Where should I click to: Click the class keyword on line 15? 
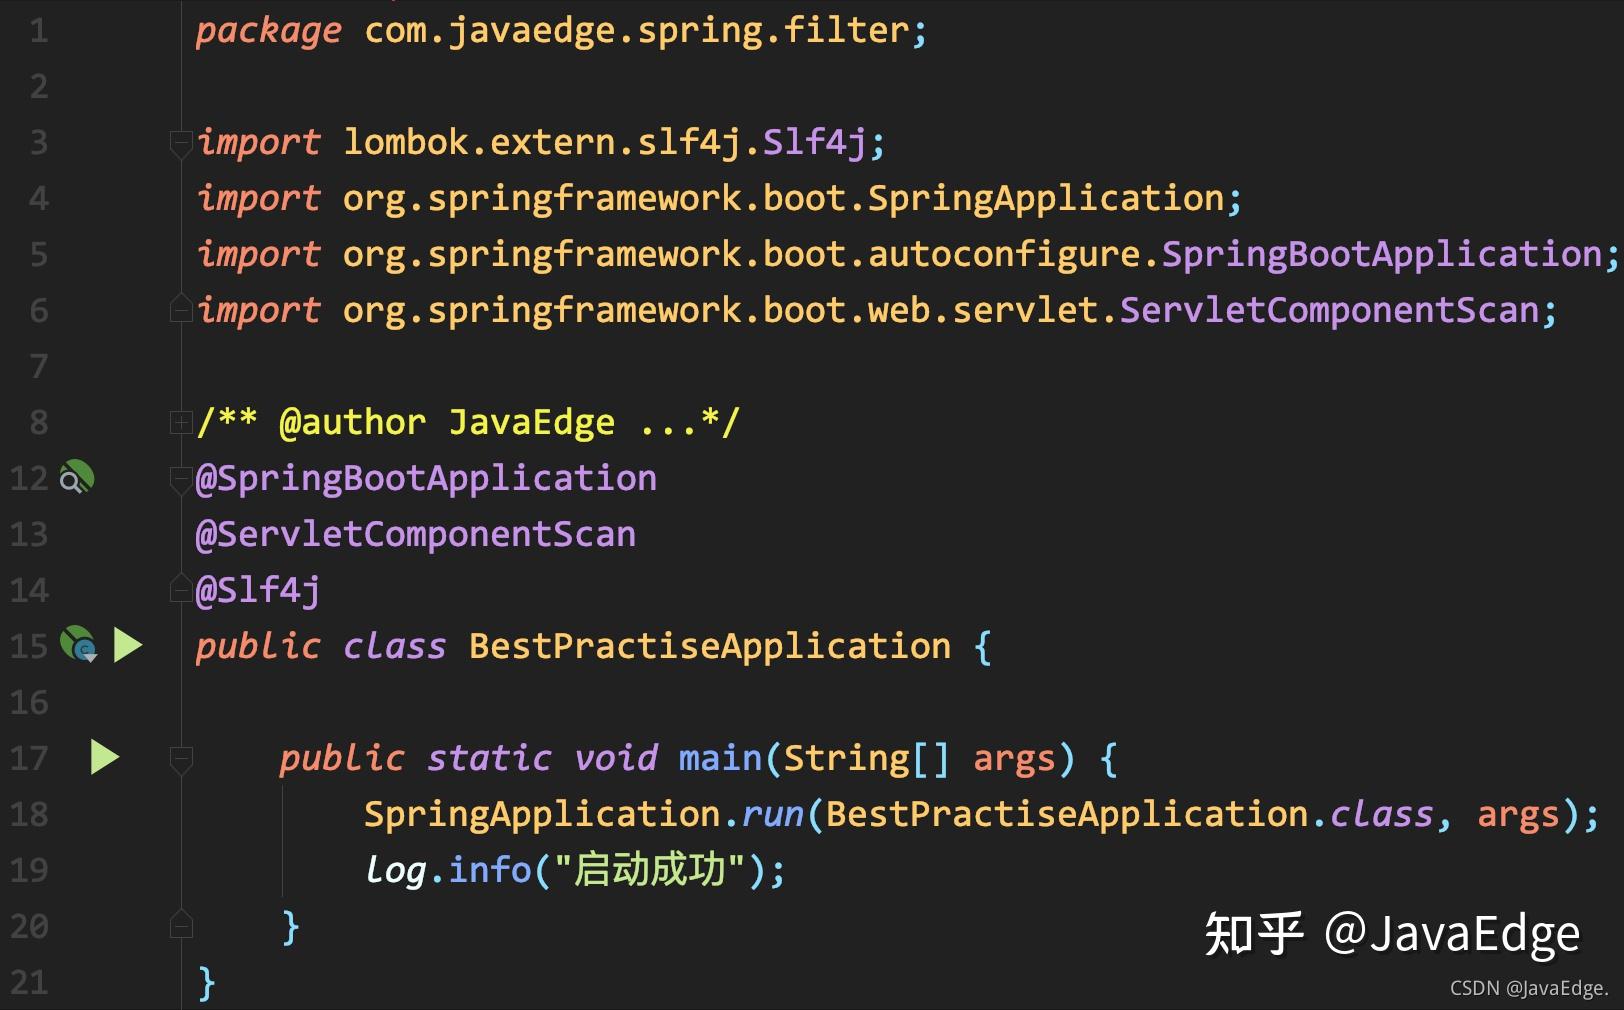(x=394, y=647)
